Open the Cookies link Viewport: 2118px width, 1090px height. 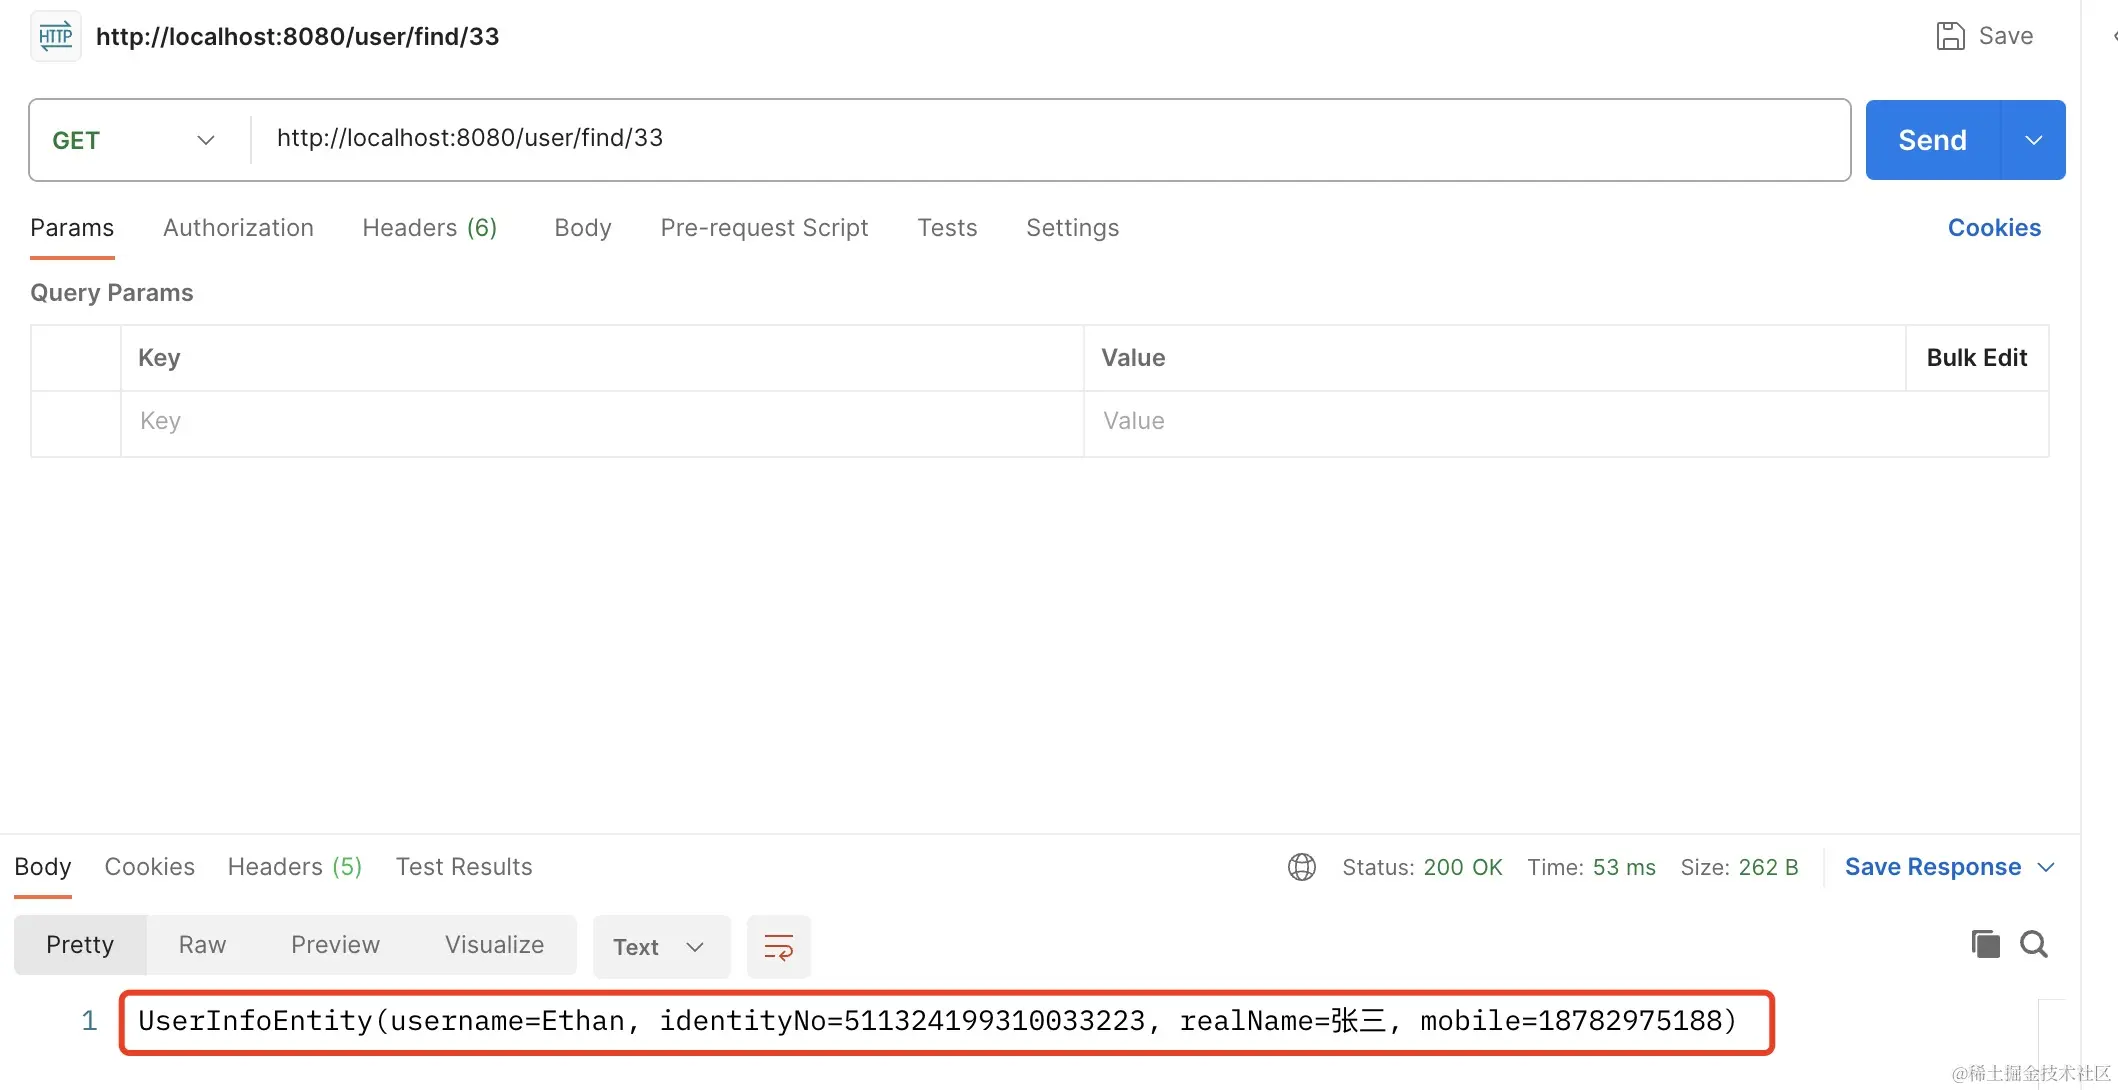[1993, 228]
